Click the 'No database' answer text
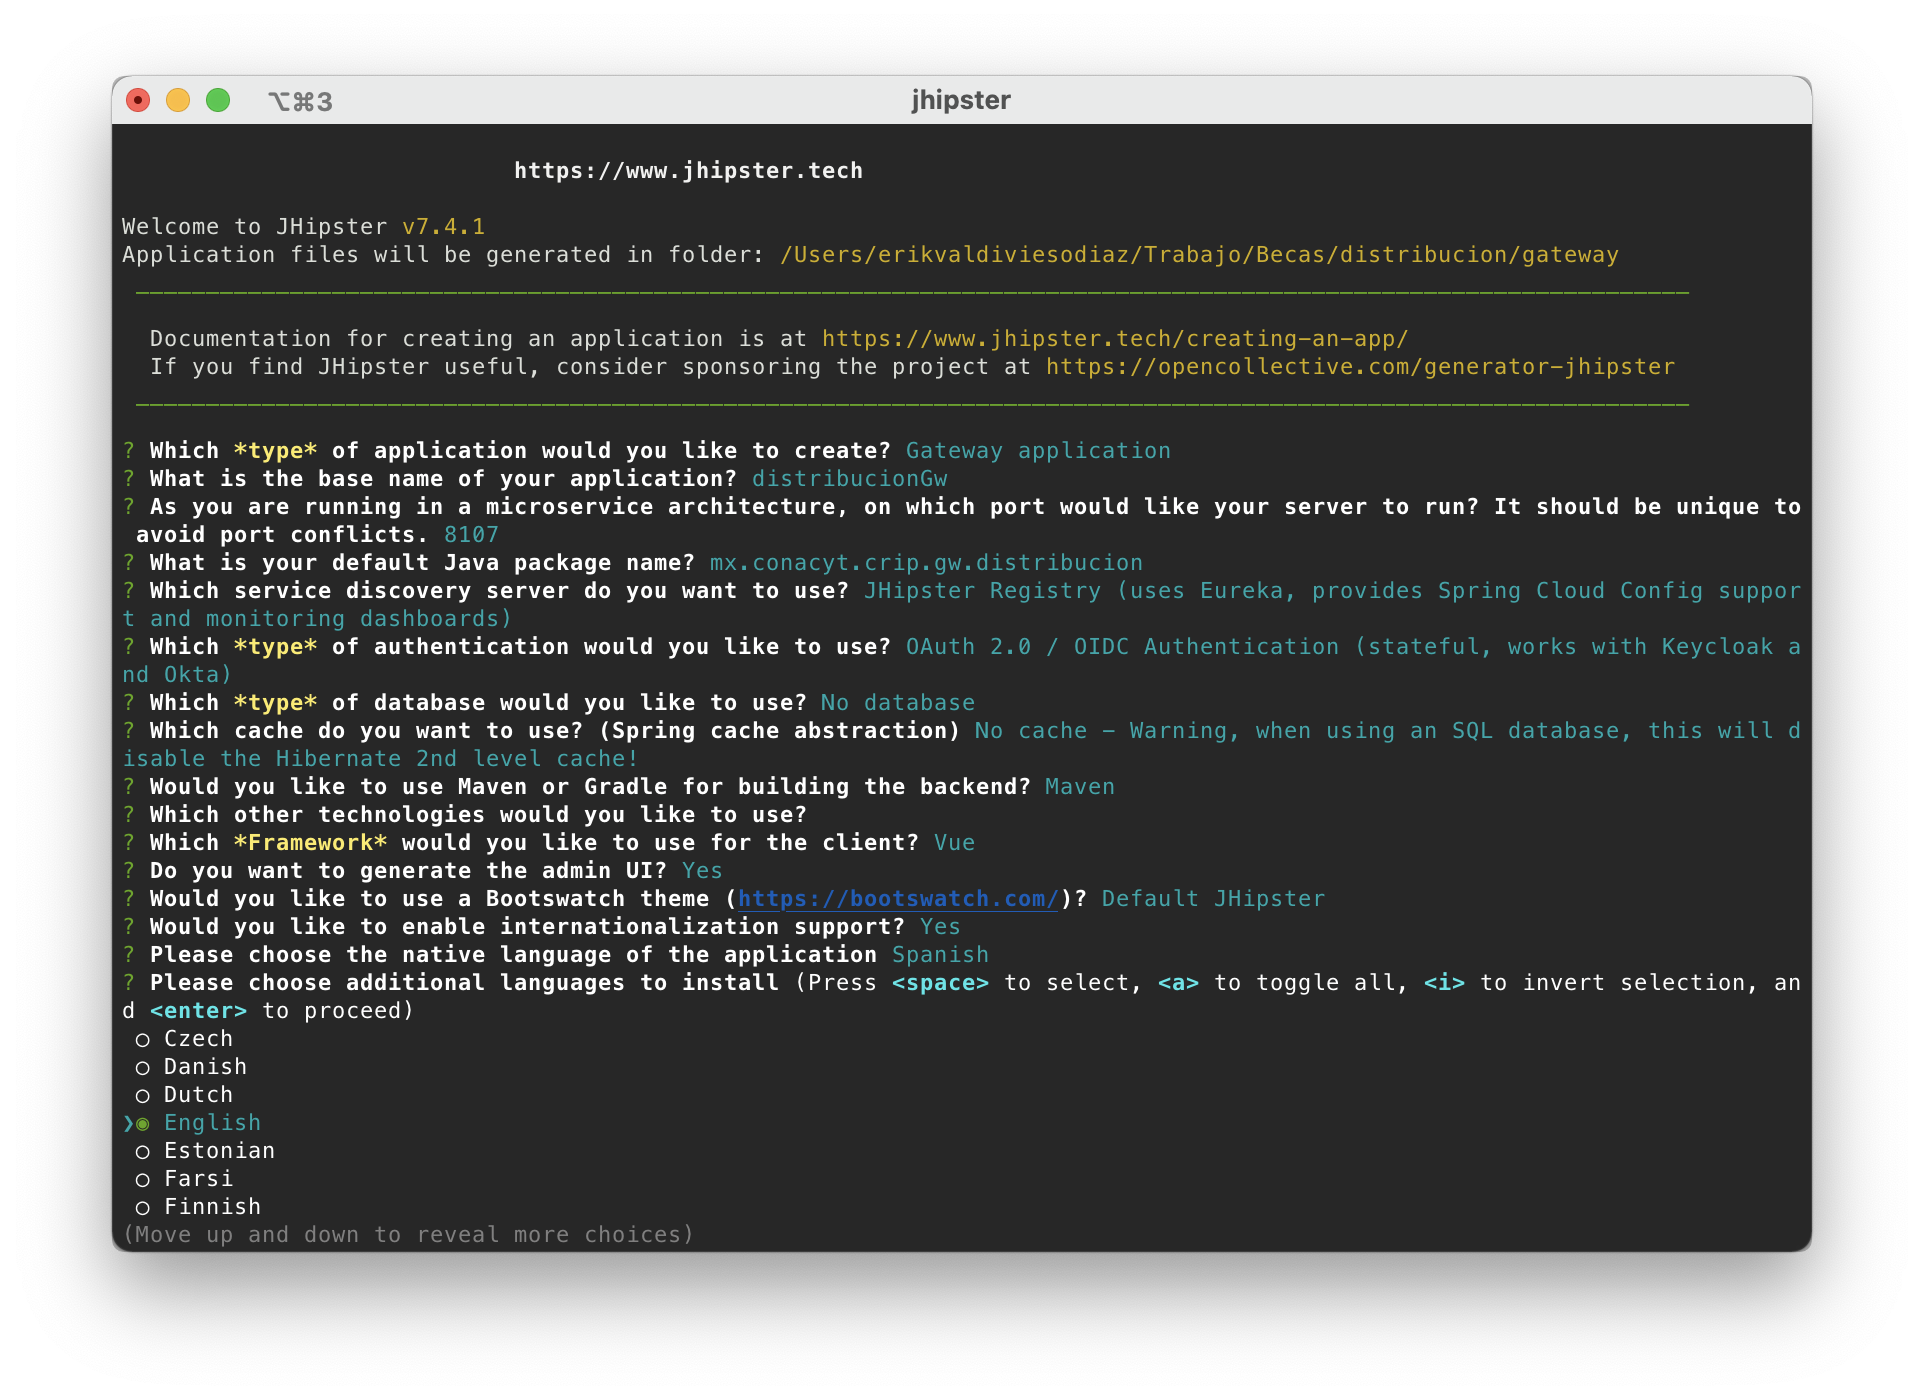The height and width of the screenshot is (1400, 1924). pos(897,703)
